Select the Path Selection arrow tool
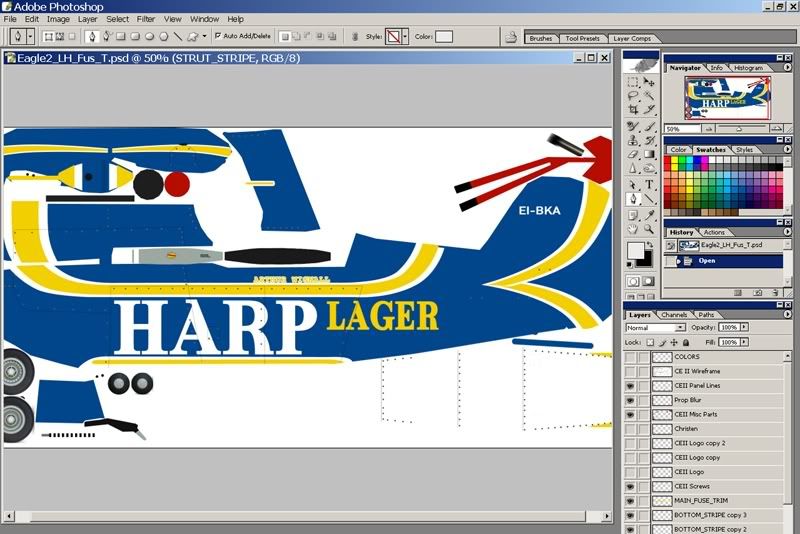Screen dimensions: 800x534 pyautogui.click(x=633, y=185)
